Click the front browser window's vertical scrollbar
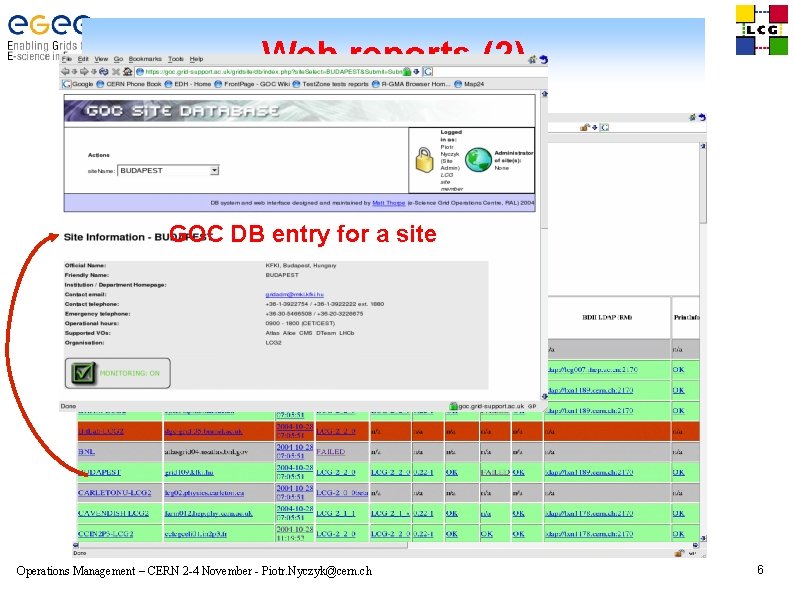The image size is (794, 595). pyautogui.click(x=544, y=243)
